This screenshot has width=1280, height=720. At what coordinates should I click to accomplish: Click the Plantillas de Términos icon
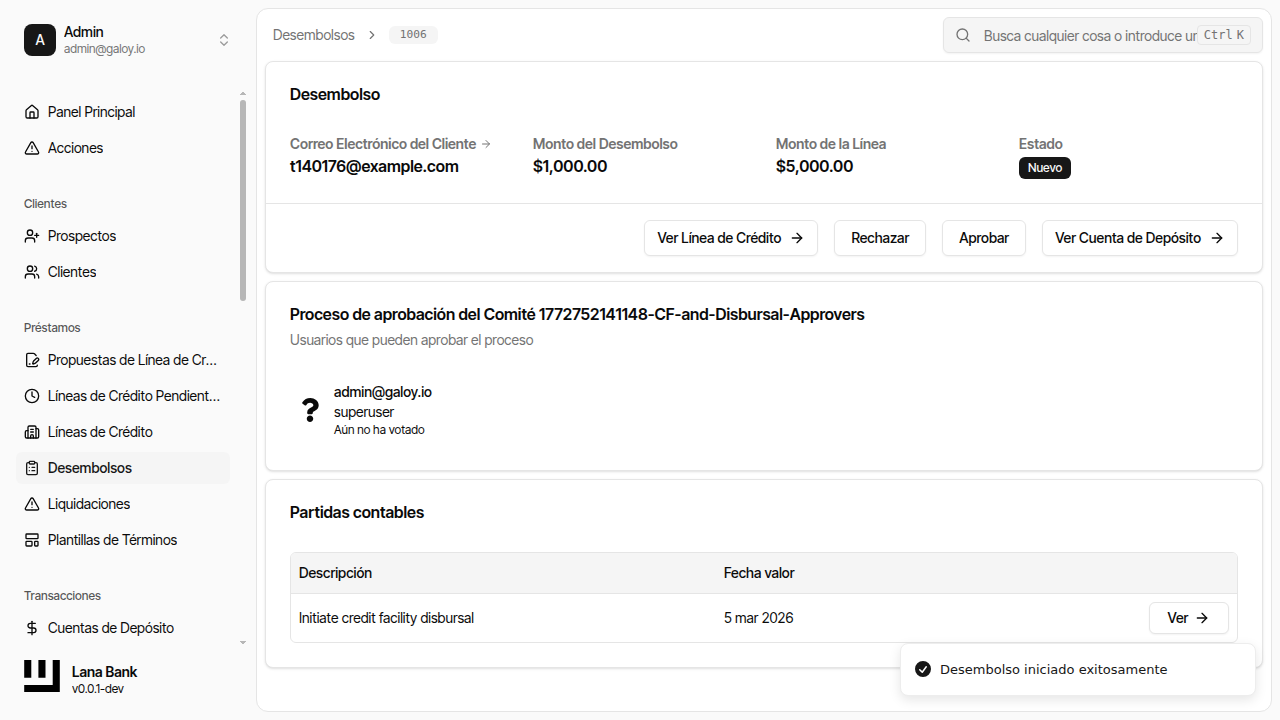click(32, 540)
